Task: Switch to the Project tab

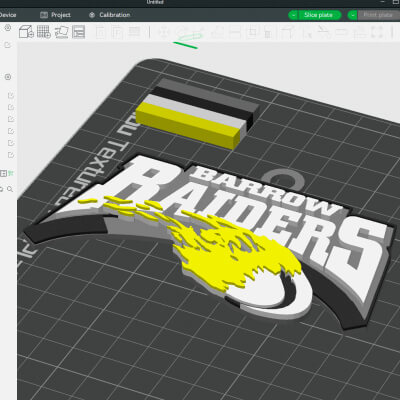Action: point(55,15)
